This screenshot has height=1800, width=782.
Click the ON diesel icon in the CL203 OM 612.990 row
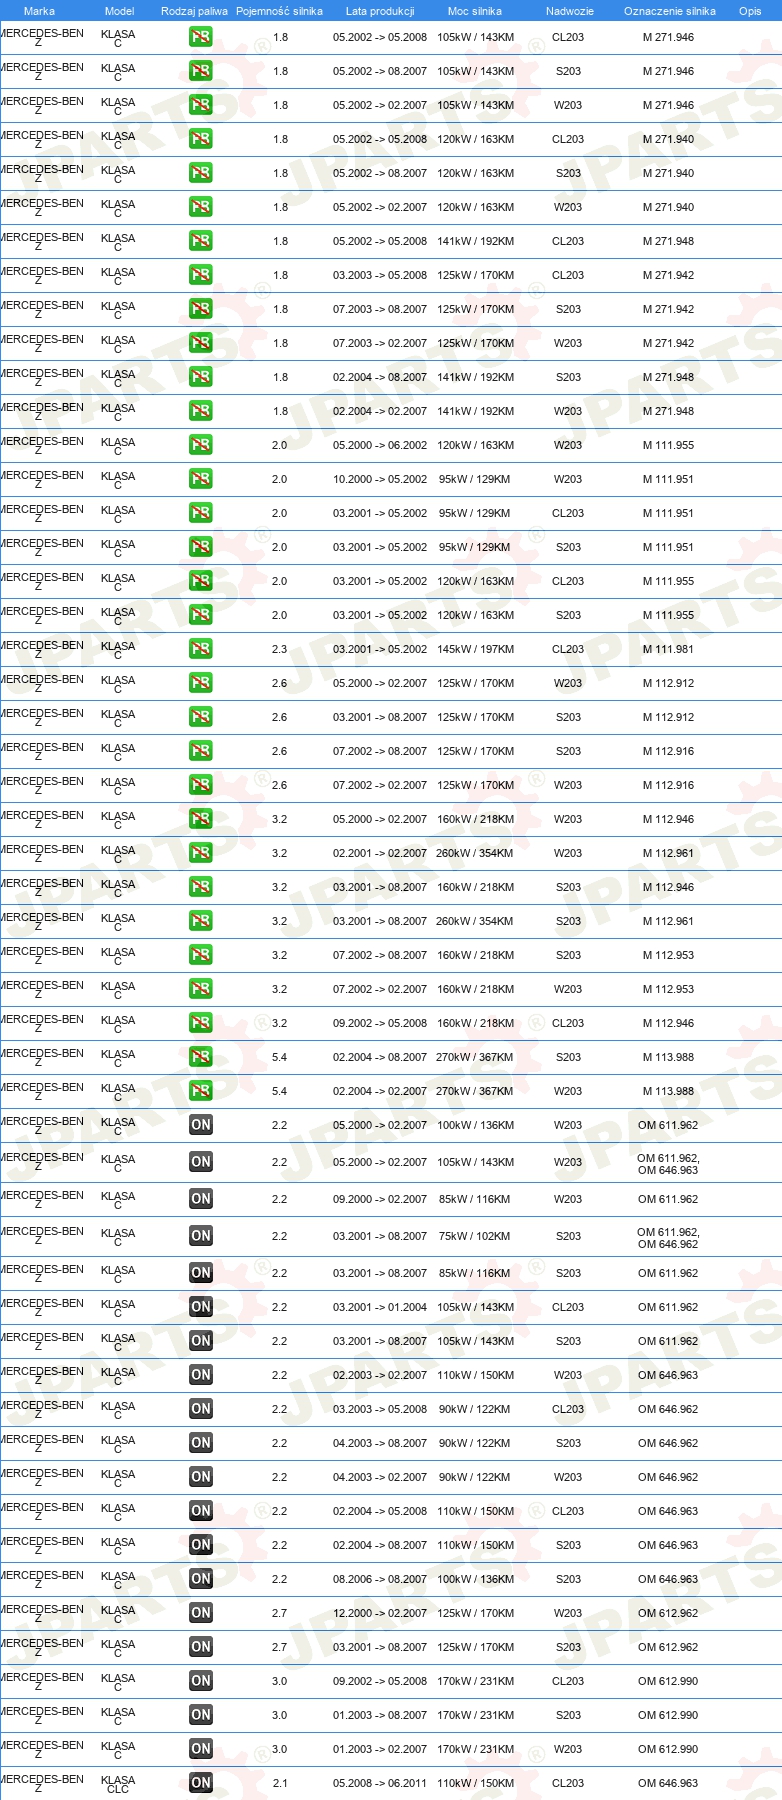[x=200, y=1681]
